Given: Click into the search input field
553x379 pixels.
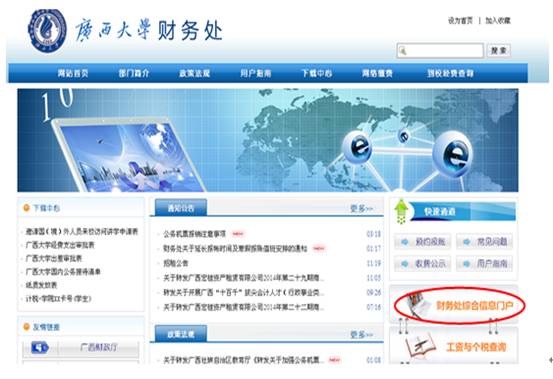Looking at the screenshot, I should [x=440, y=51].
